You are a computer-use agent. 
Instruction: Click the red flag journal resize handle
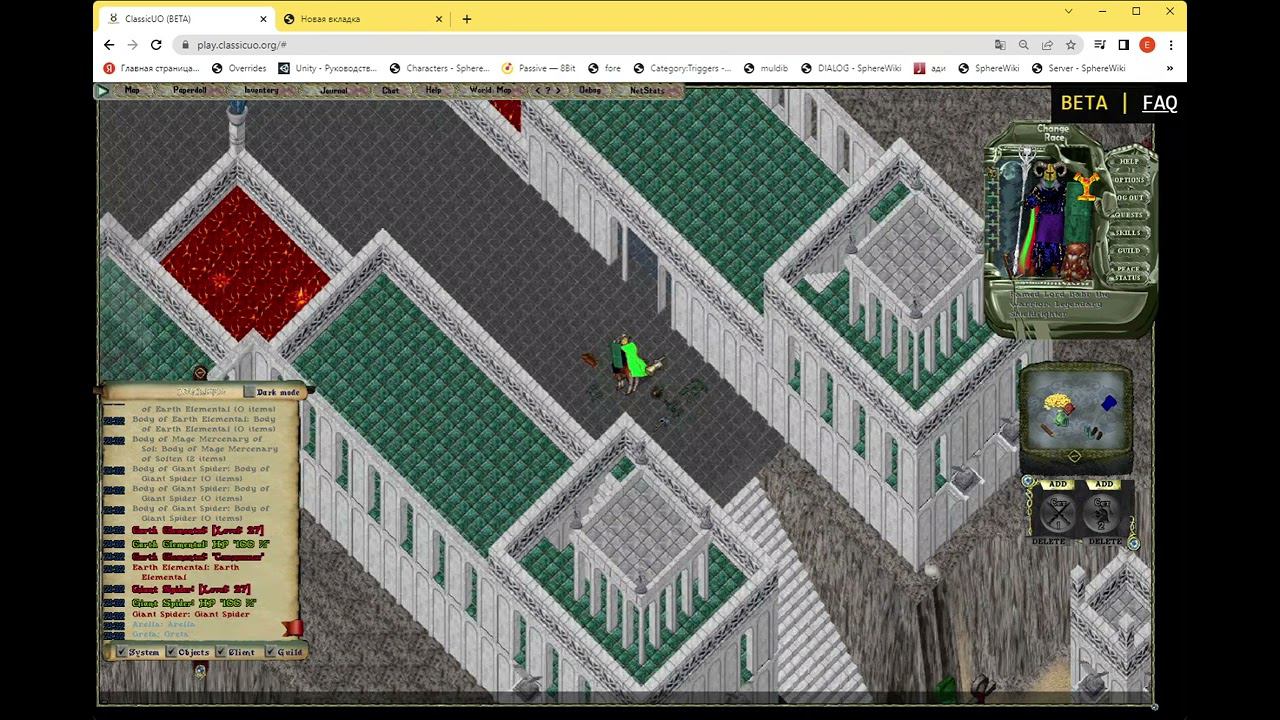[292, 628]
